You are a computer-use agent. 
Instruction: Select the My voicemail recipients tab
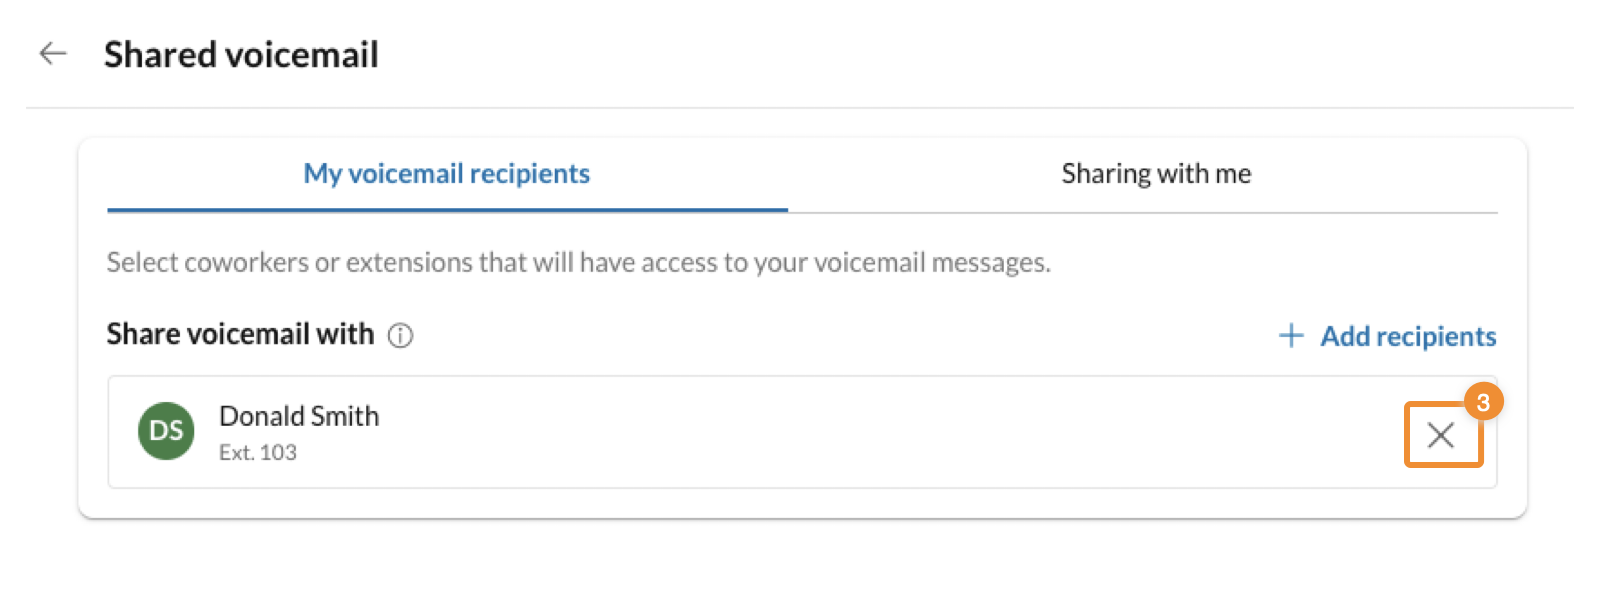446,173
